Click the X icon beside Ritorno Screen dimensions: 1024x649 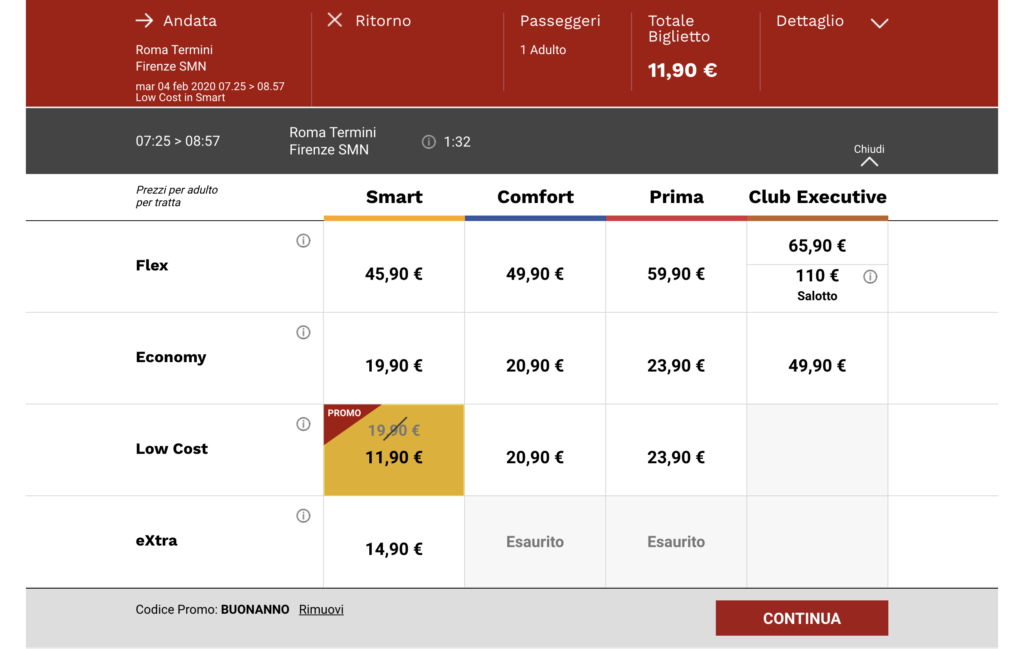335,20
